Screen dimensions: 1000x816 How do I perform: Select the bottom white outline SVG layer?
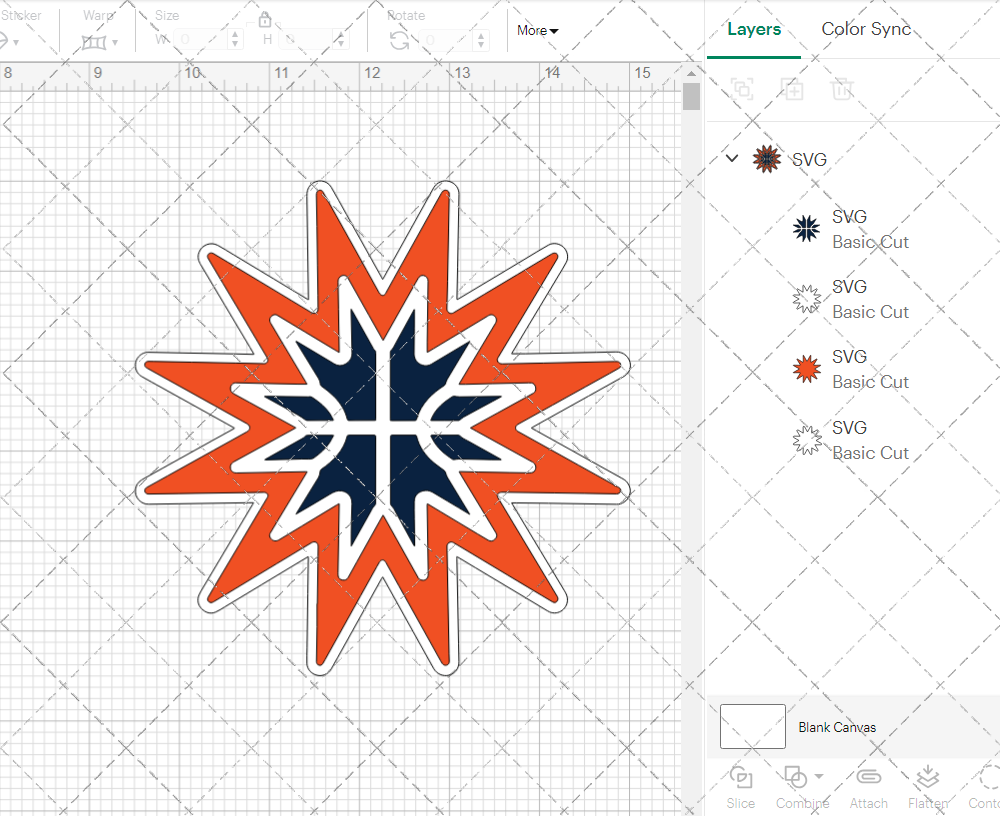point(851,440)
